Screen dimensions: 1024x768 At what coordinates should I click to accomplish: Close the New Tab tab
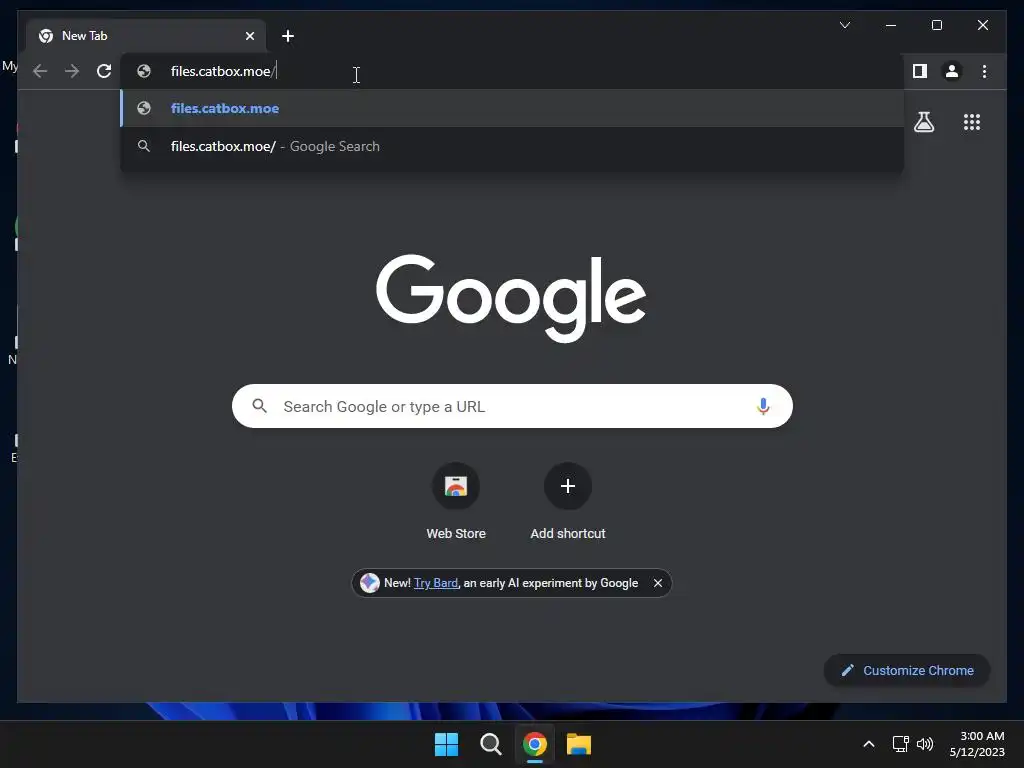pyautogui.click(x=249, y=36)
